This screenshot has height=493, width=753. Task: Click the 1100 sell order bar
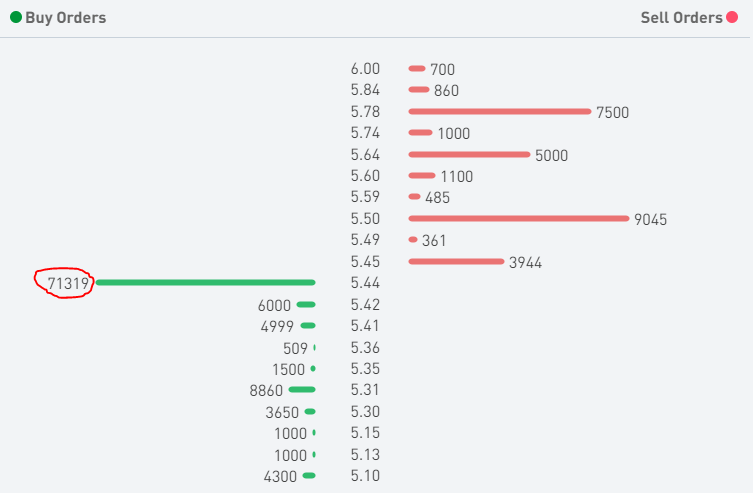[x=422, y=176]
